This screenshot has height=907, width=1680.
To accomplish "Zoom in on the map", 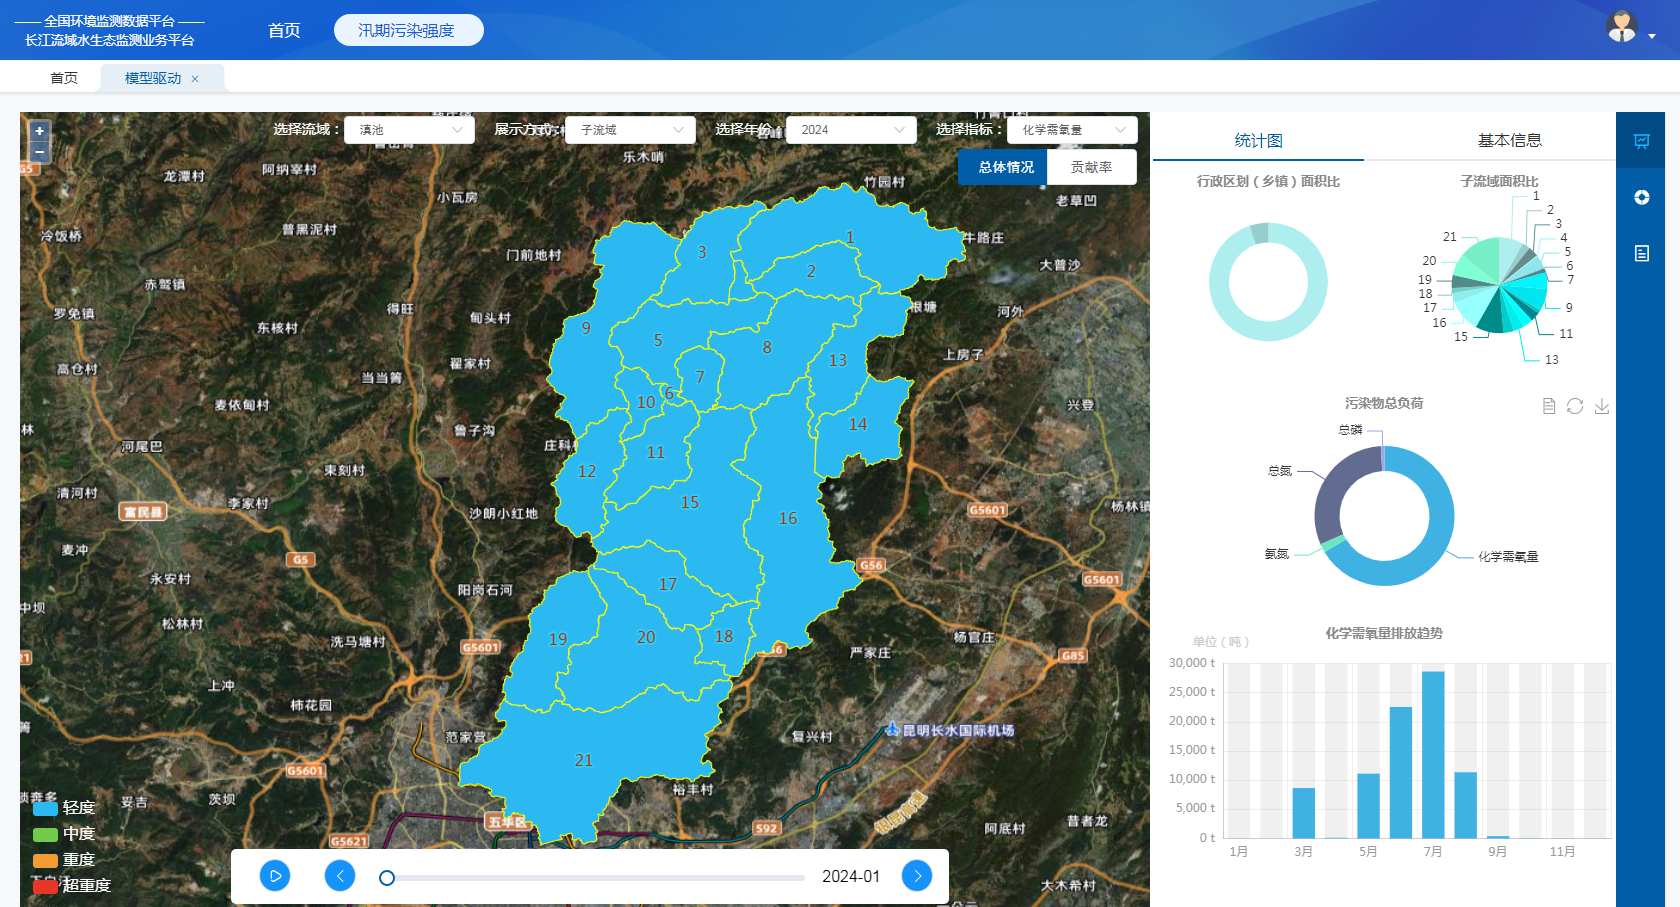I will click(40, 131).
